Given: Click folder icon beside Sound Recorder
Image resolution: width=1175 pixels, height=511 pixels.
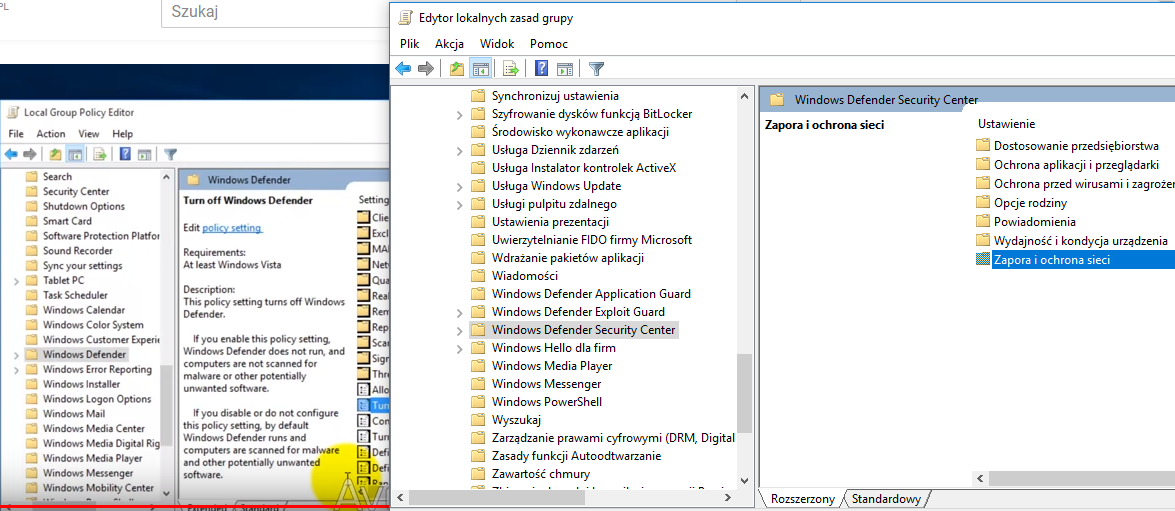Looking at the screenshot, I should pyautogui.click(x=31, y=251).
